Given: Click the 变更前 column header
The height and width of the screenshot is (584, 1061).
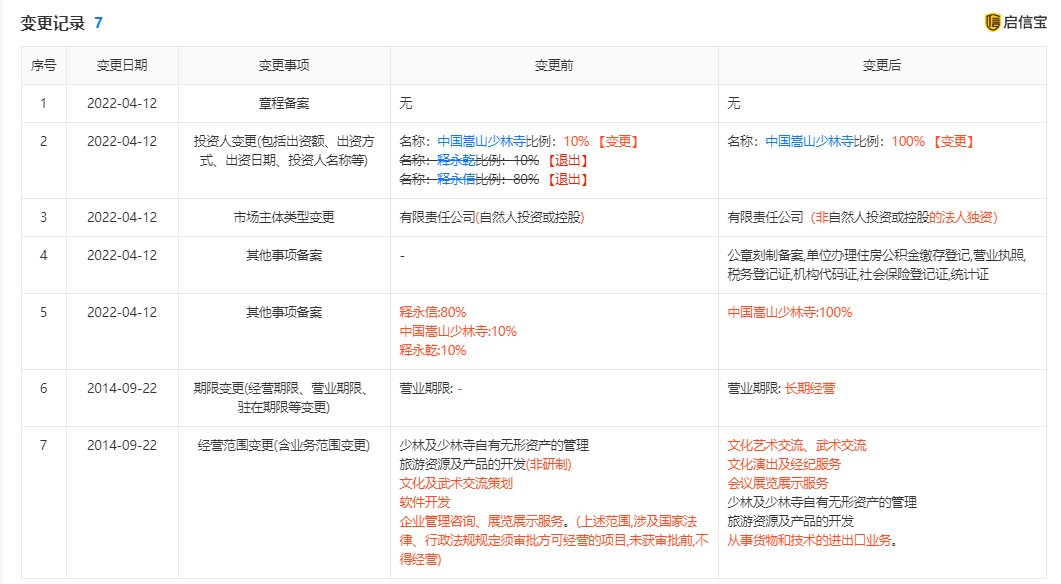Looking at the screenshot, I should click(x=554, y=66).
